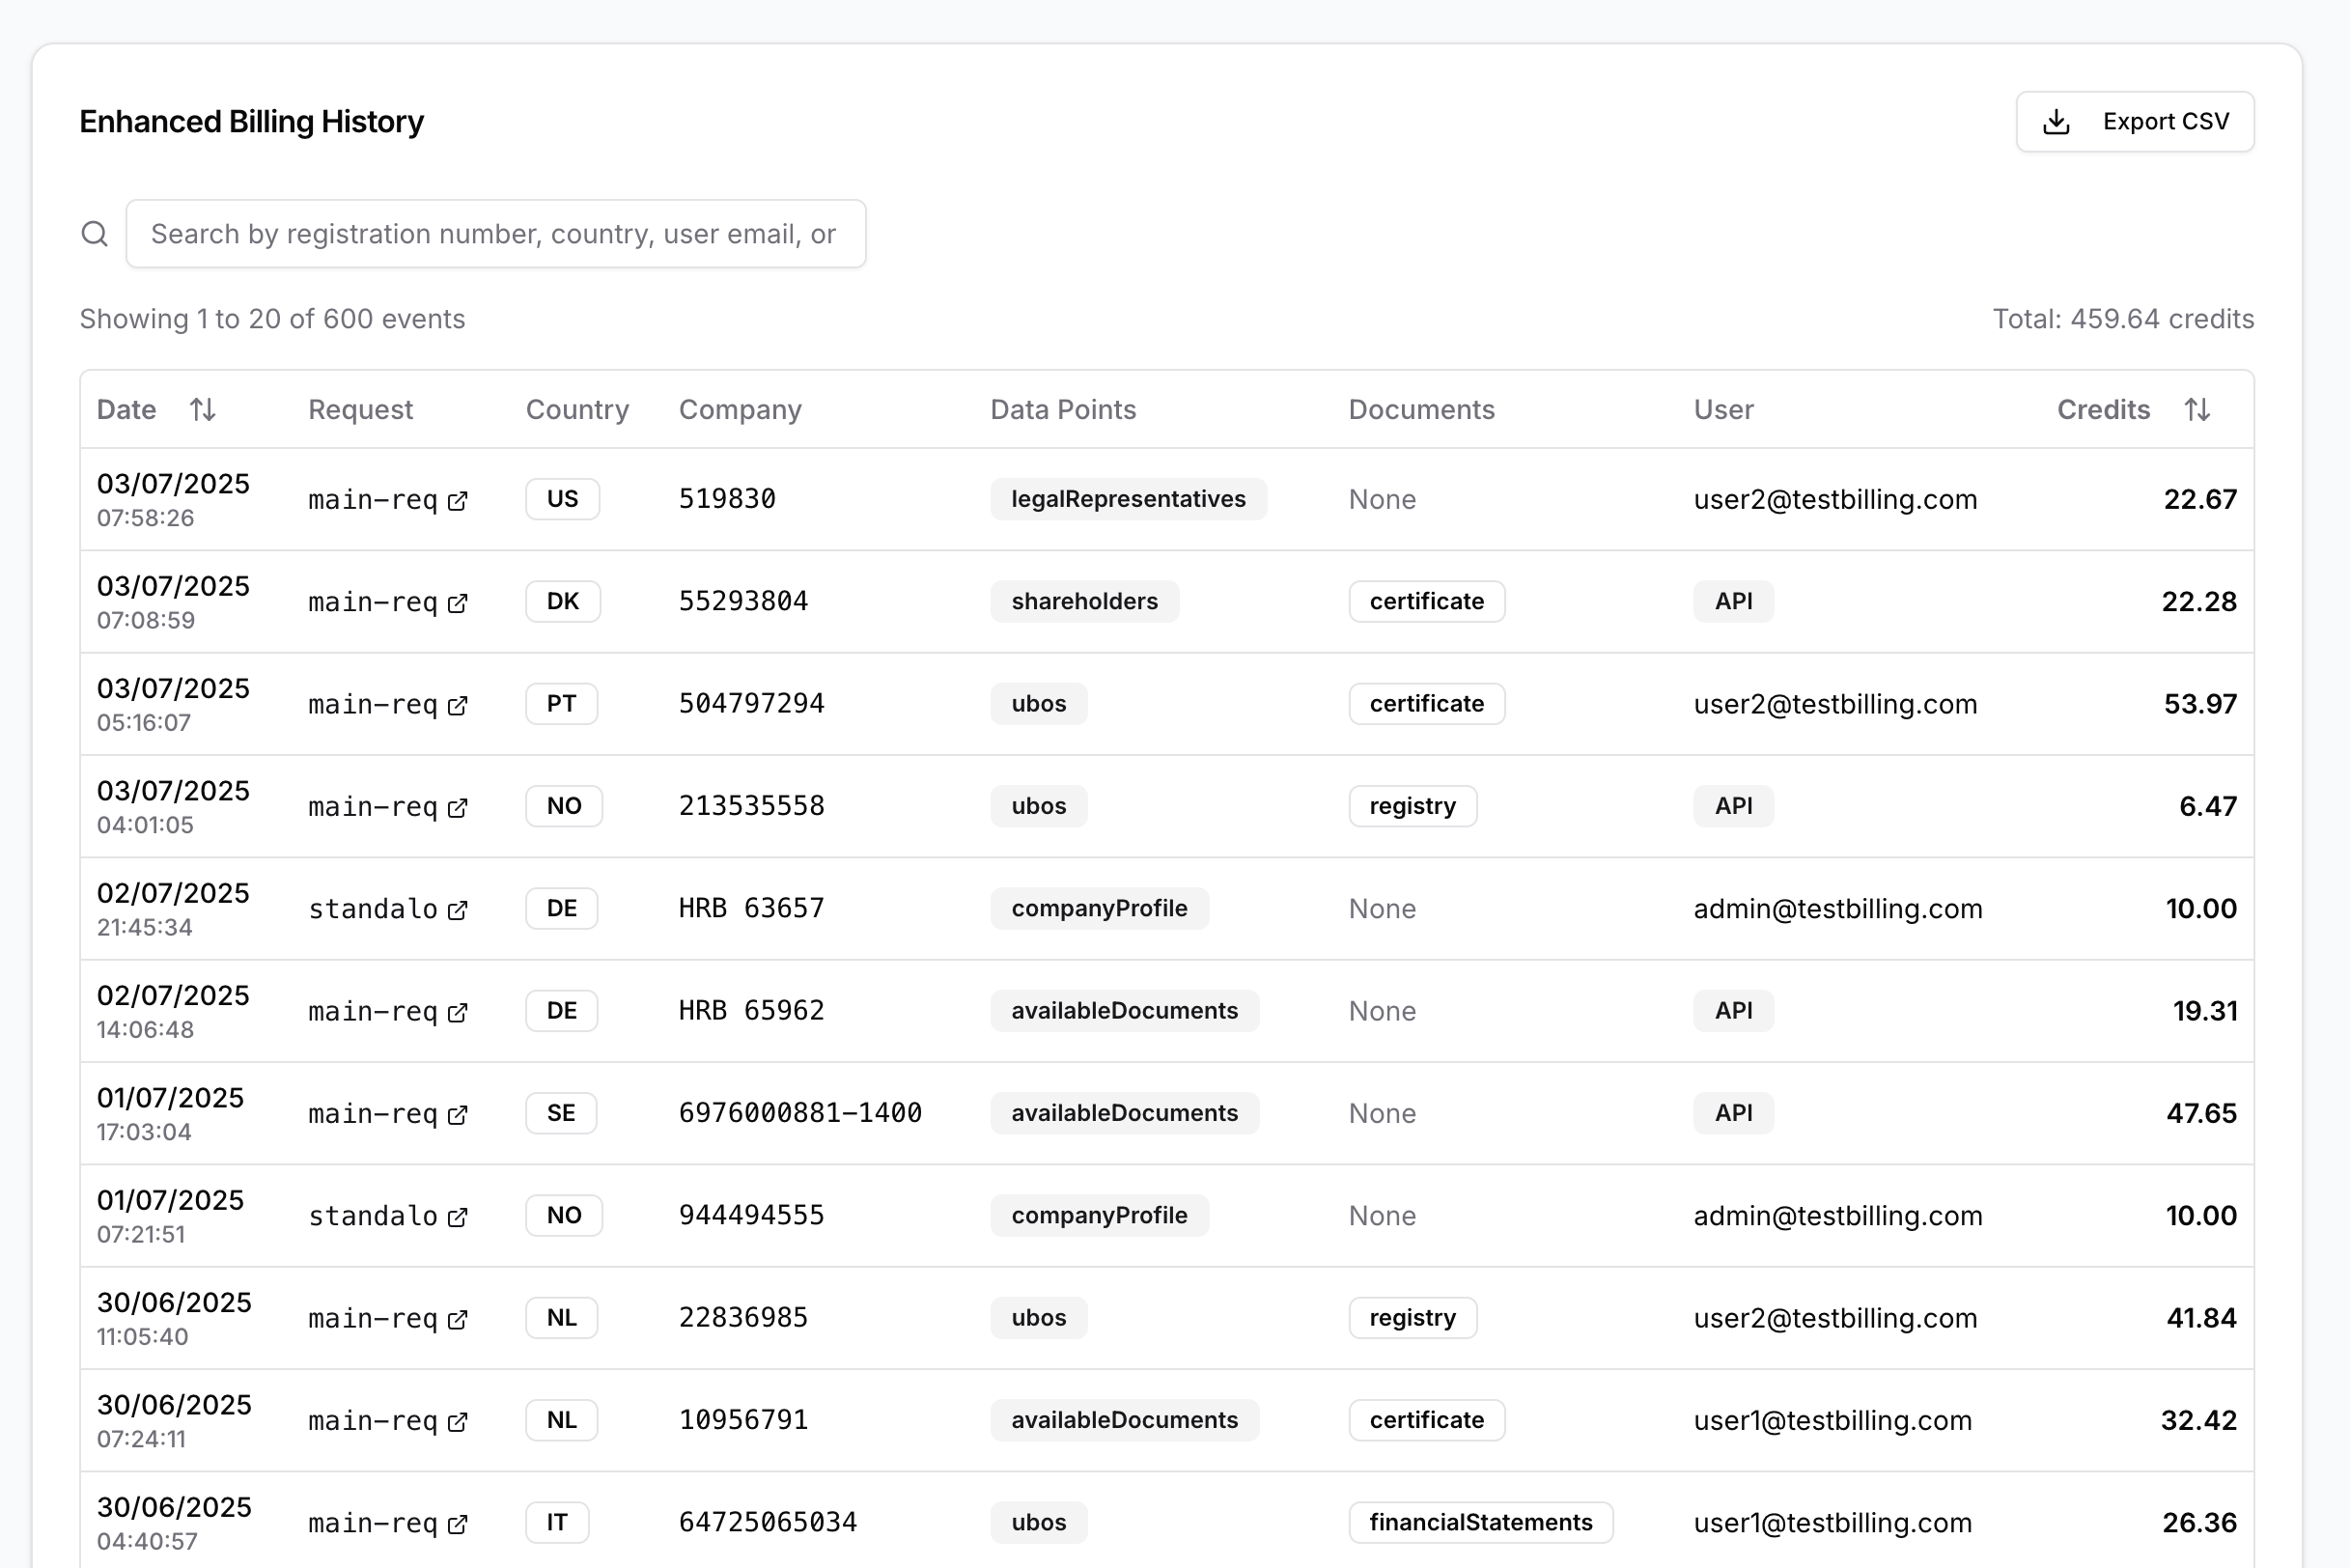Click the Date column sort arrows icon
The height and width of the screenshot is (1568, 2350).
pos(203,409)
